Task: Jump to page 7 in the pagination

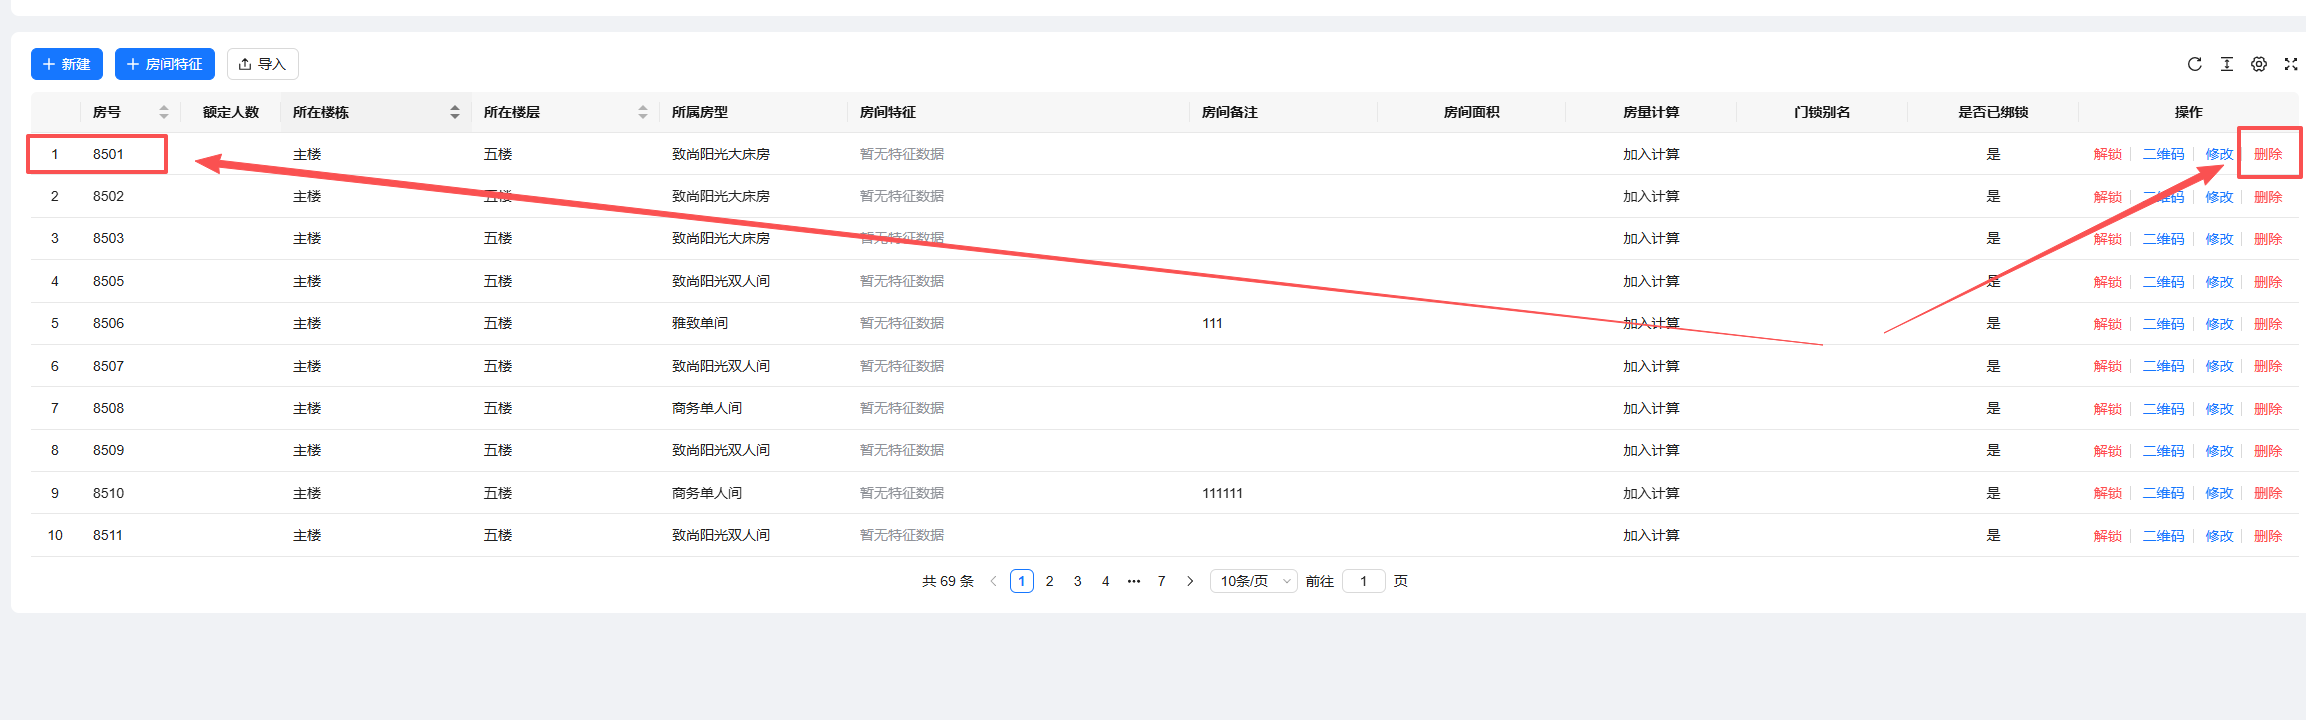Action: tap(1161, 581)
